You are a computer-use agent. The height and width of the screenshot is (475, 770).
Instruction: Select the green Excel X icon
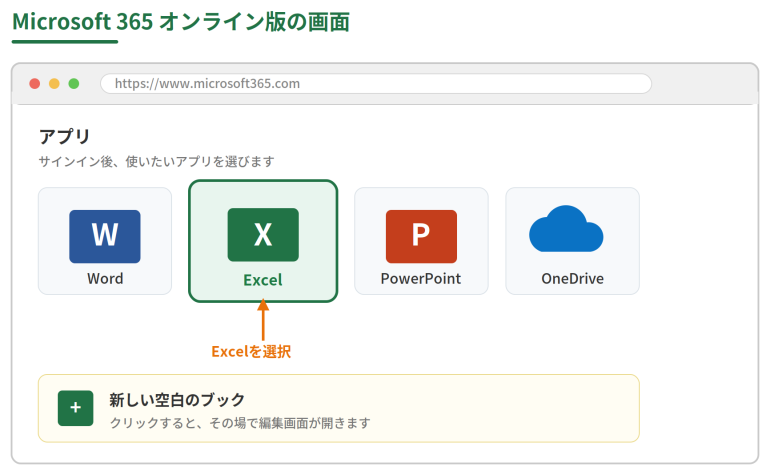click(x=263, y=234)
